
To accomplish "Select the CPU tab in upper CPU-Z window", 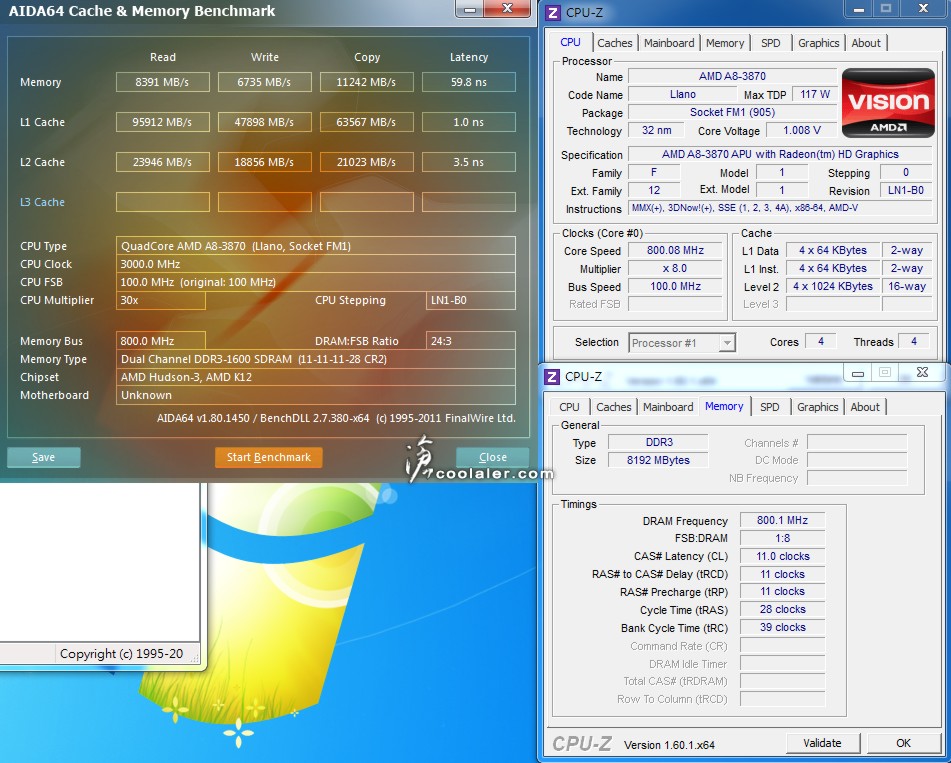I will (x=570, y=42).
